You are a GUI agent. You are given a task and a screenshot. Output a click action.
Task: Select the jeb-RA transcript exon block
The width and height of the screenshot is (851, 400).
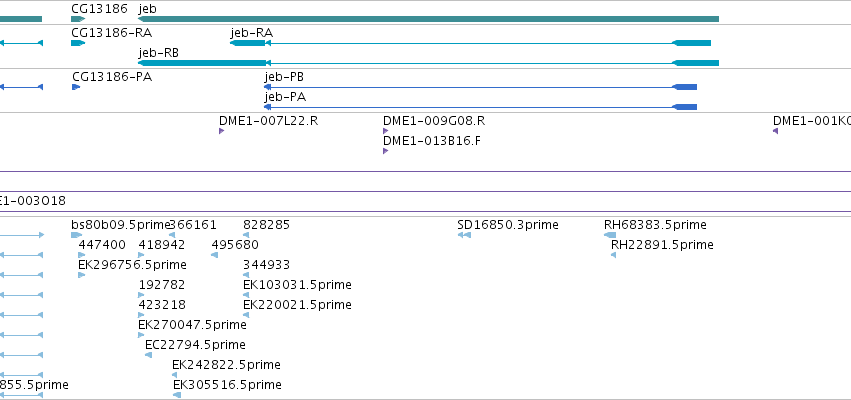pos(248,43)
